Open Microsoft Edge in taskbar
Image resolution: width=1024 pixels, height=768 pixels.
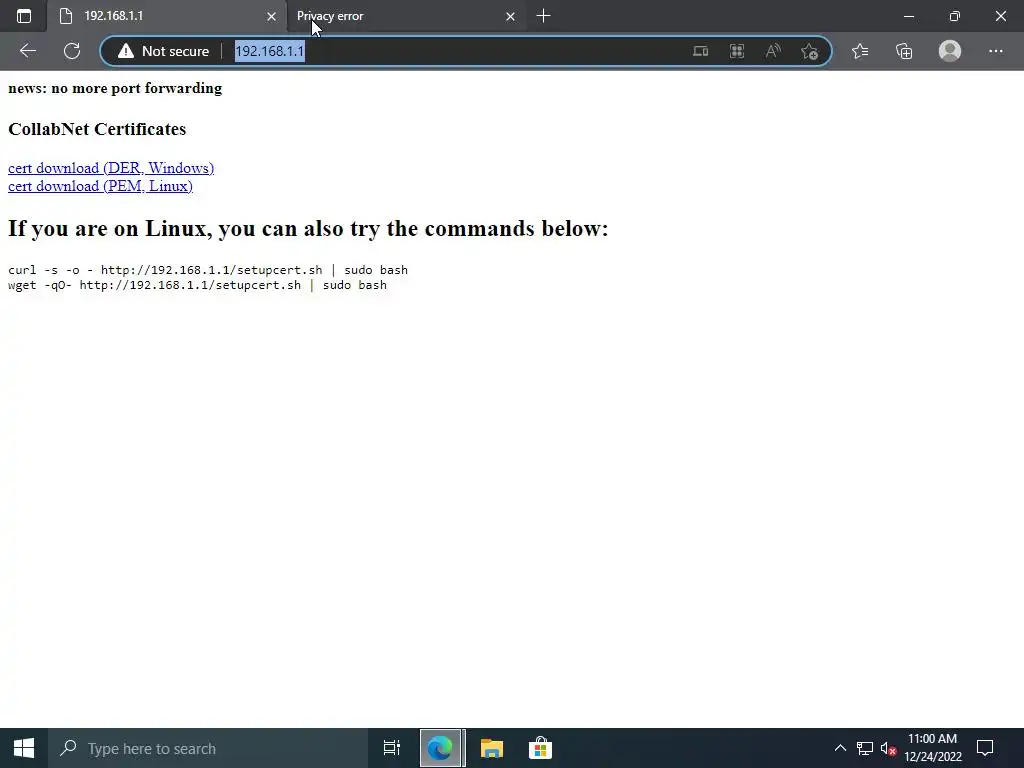tap(441, 748)
